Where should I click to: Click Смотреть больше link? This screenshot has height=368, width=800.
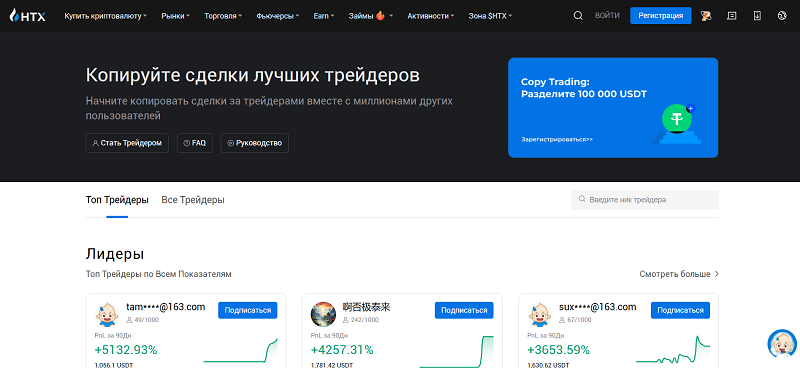[x=679, y=274]
